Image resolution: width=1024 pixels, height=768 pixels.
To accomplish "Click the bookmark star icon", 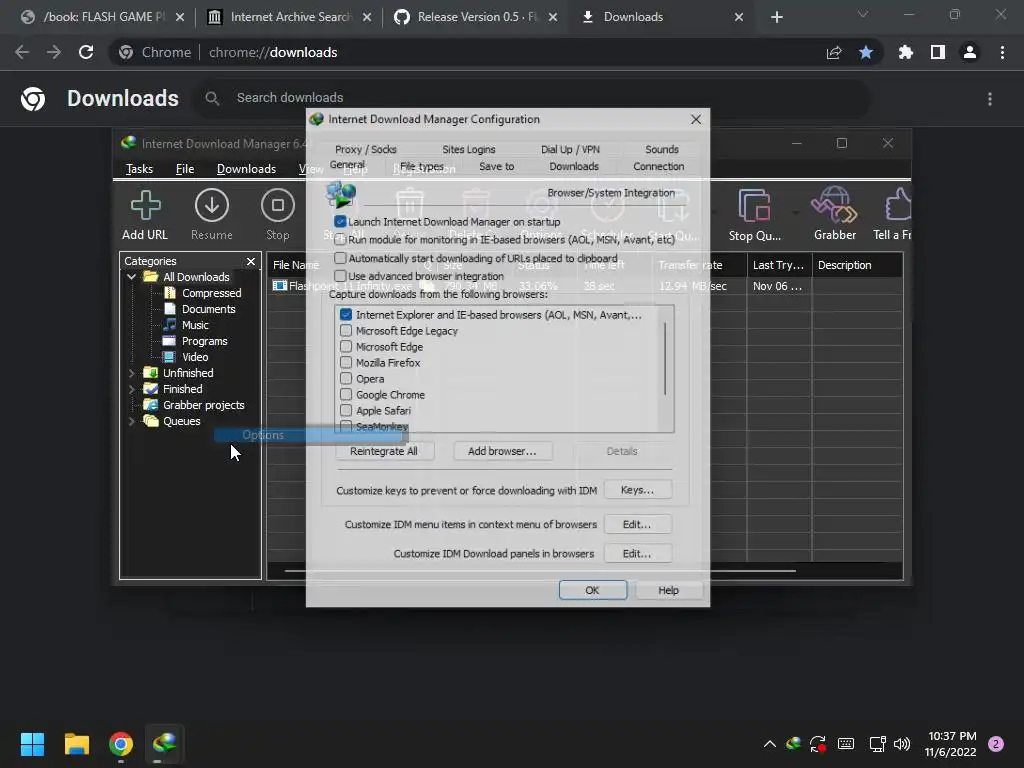I will point(866,52).
